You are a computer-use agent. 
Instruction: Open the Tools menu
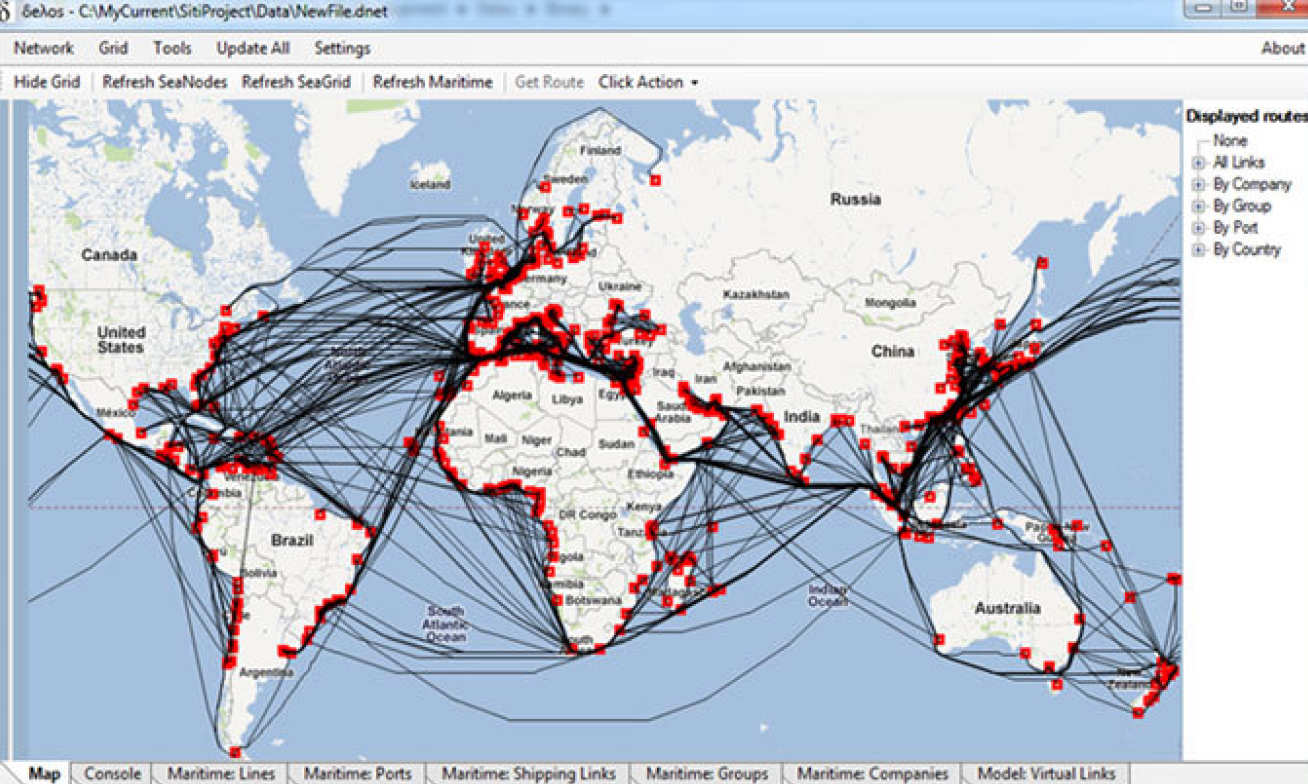(x=172, y=48)
